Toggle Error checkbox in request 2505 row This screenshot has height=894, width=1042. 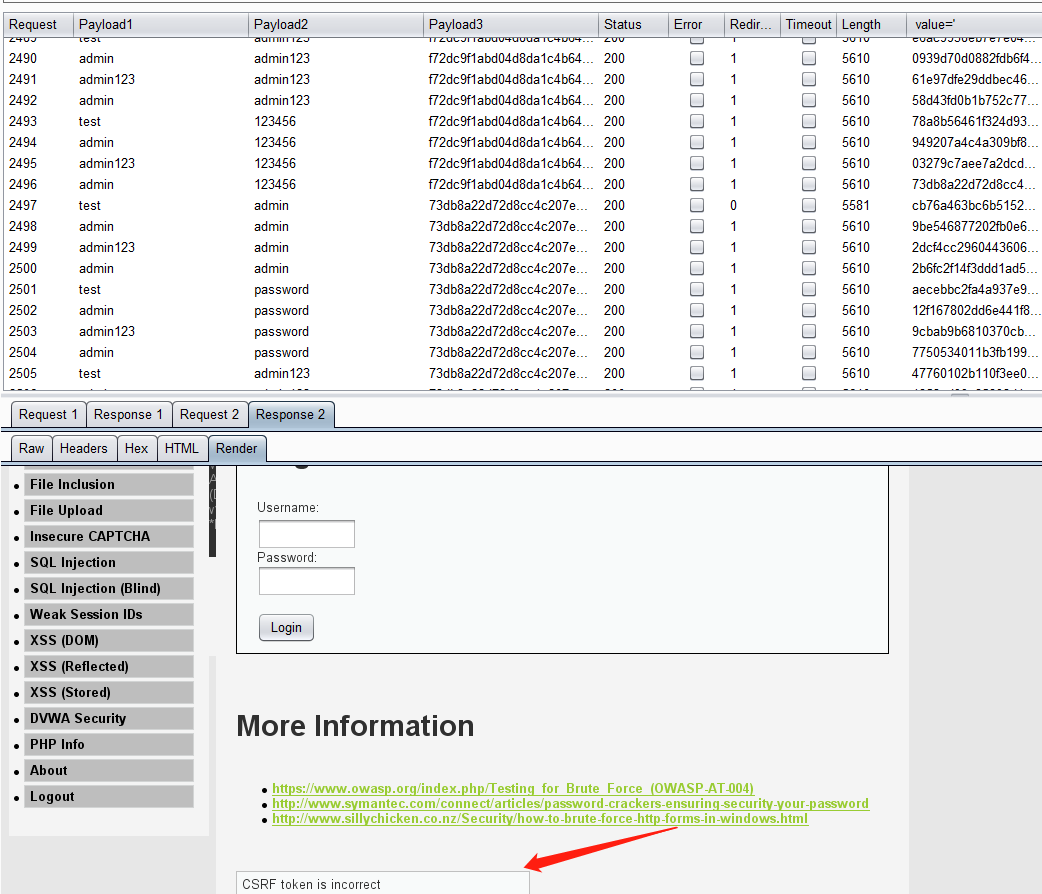coord(696,374)
